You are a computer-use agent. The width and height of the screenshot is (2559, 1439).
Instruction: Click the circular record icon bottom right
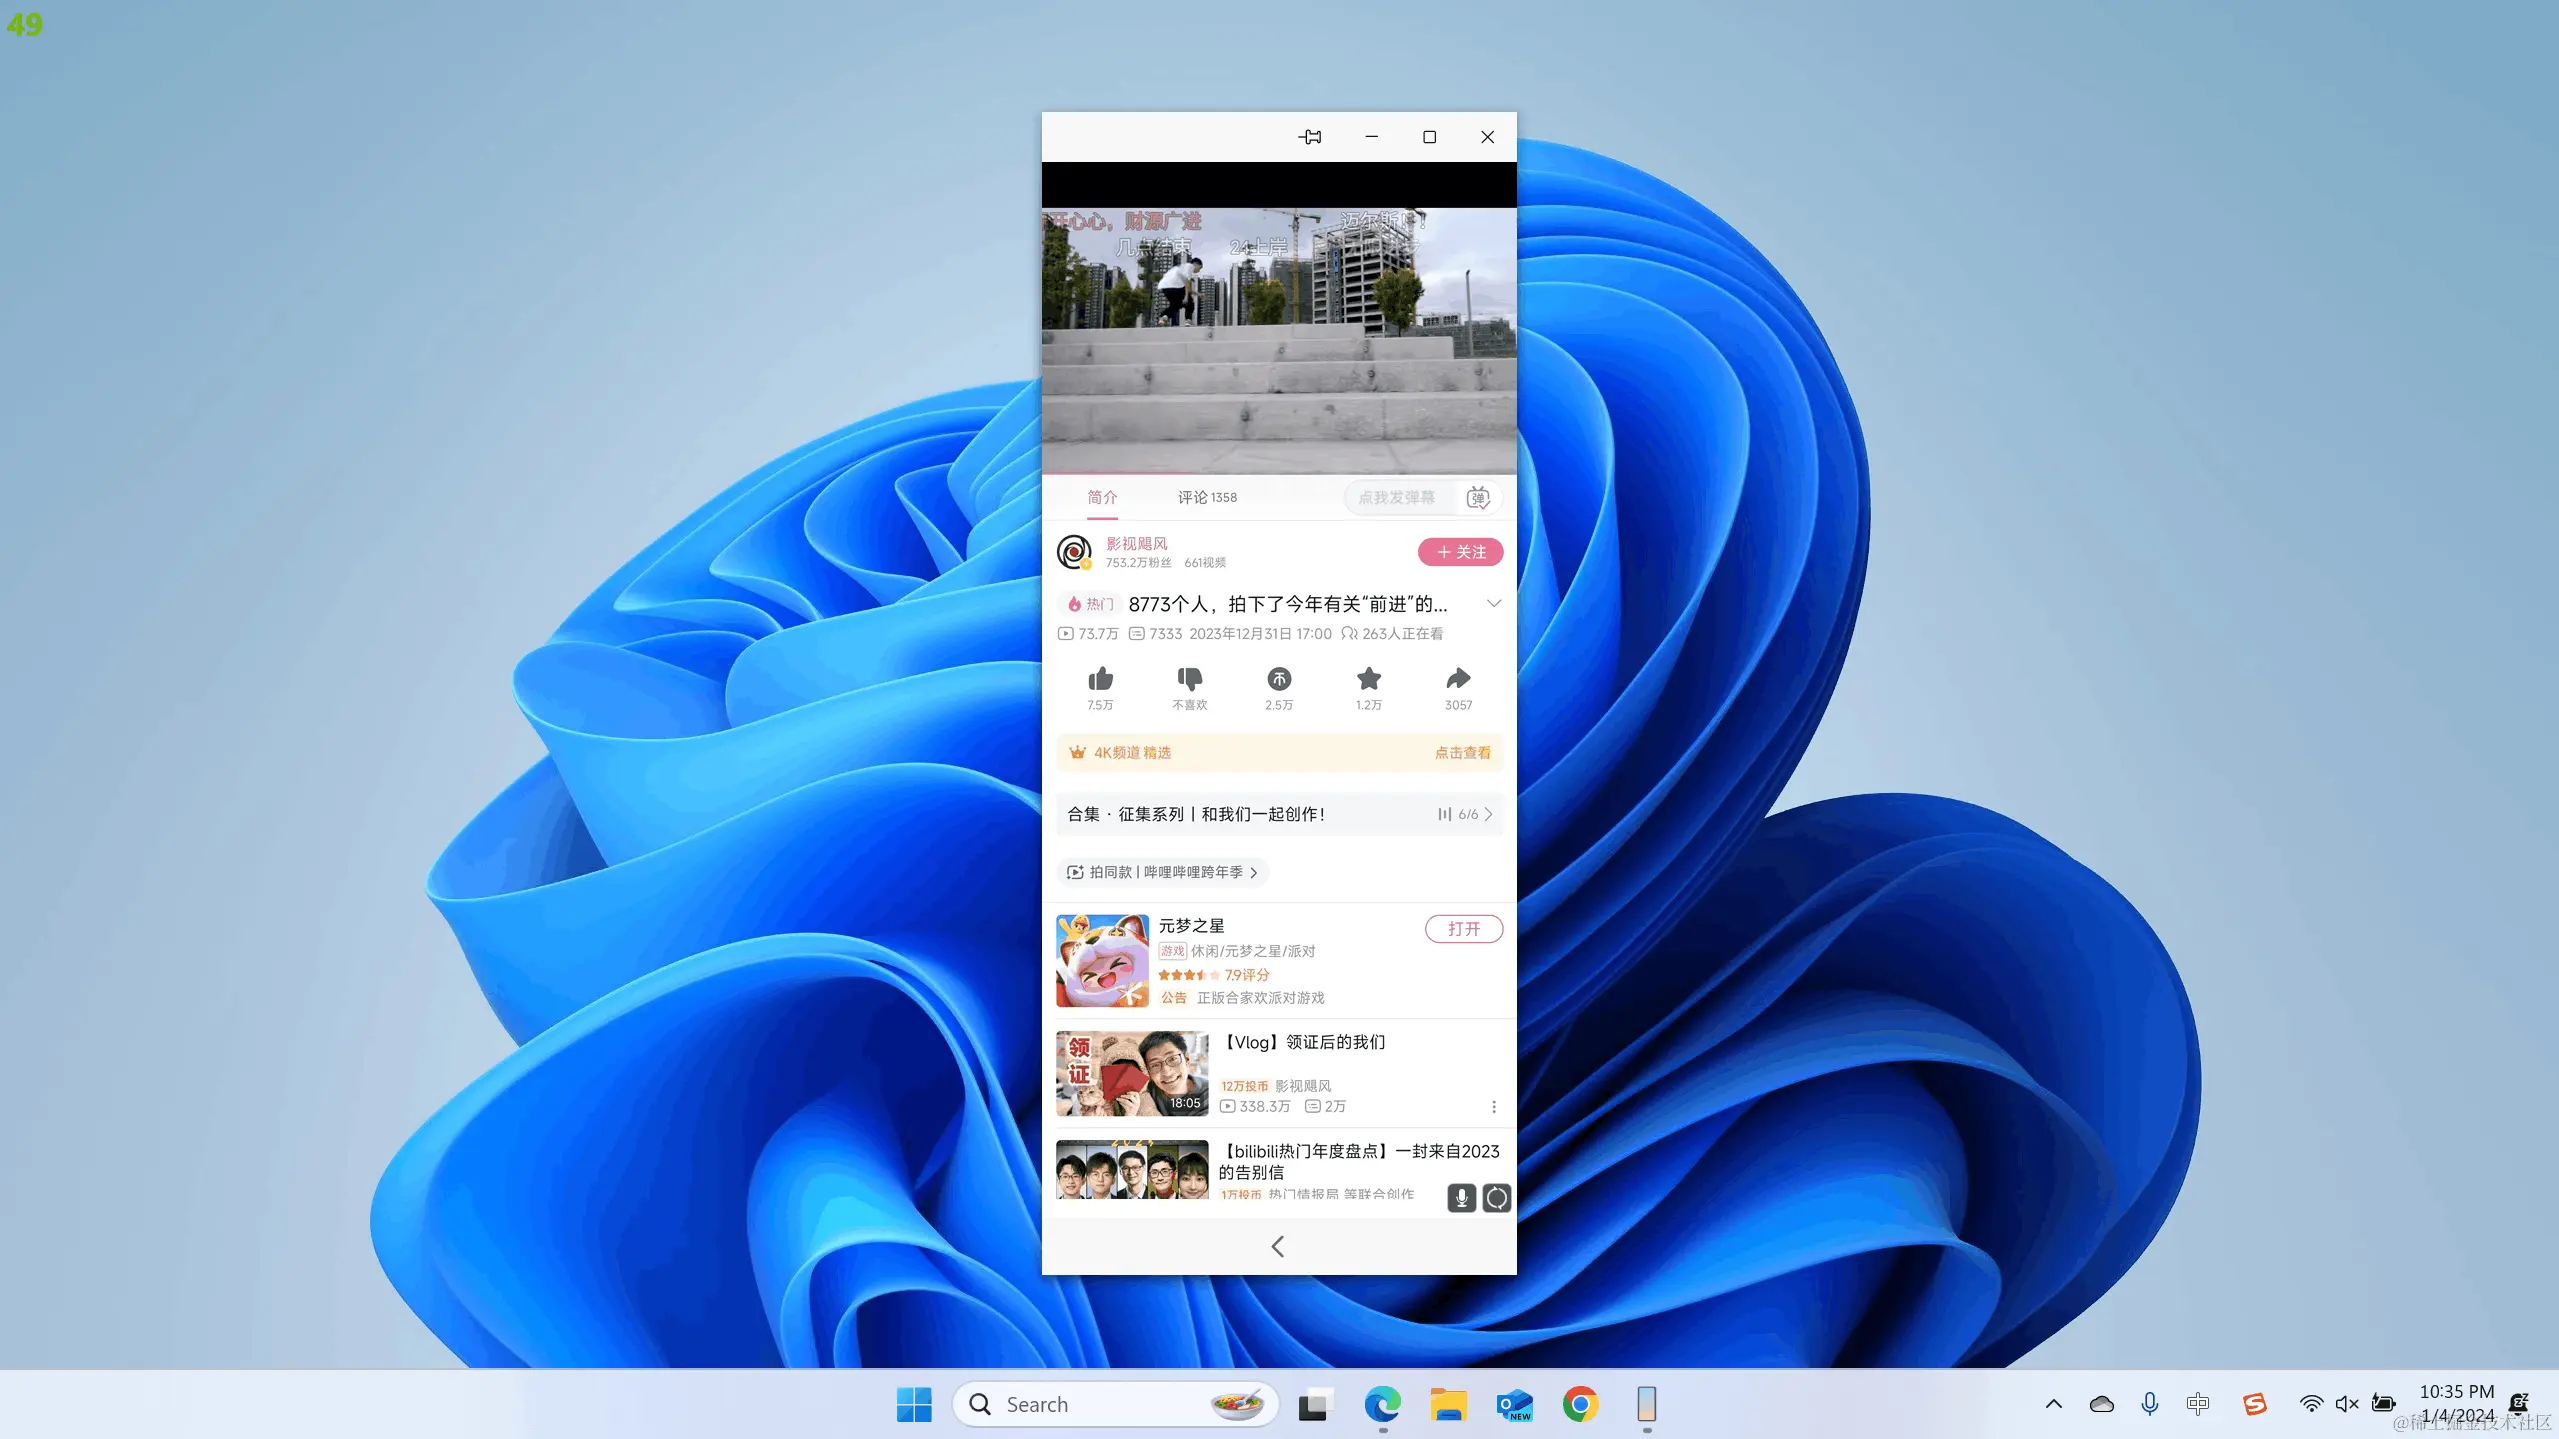pyautogui.click(x=1496, y=1197)
